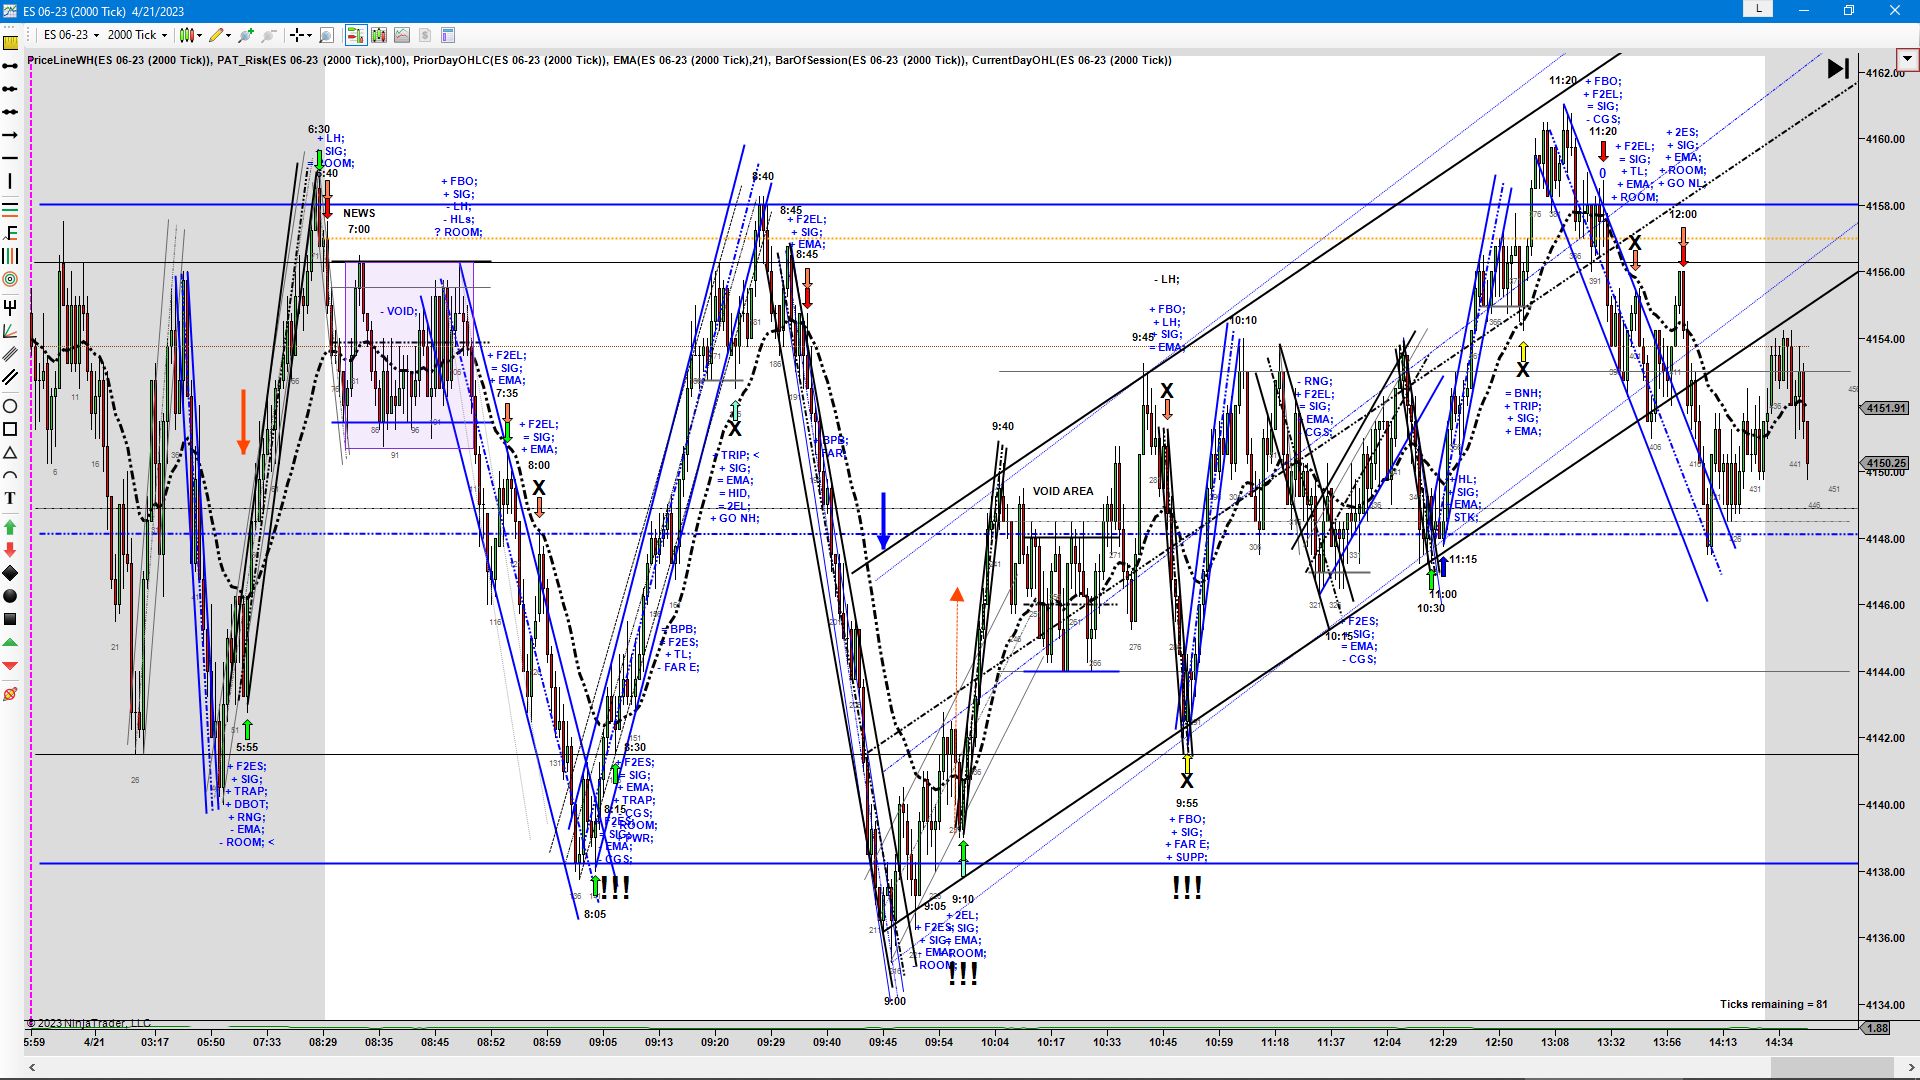Select the arrow line tool

[10, 135]
